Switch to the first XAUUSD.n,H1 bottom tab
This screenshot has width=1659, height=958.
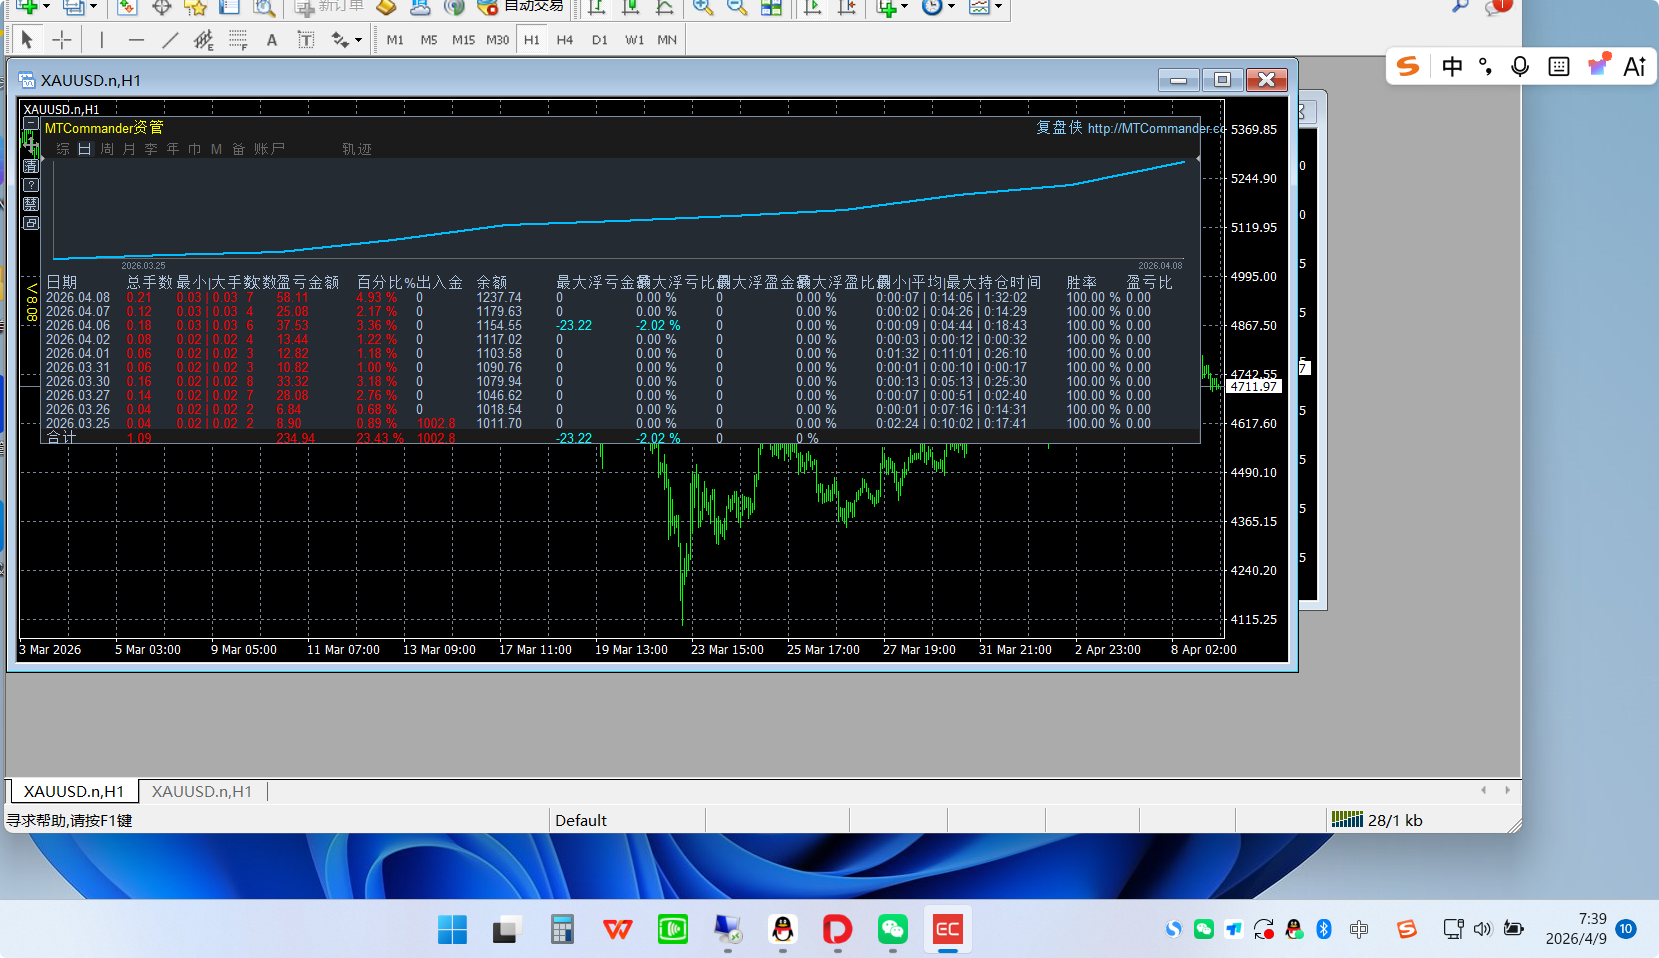pos(74,791)
